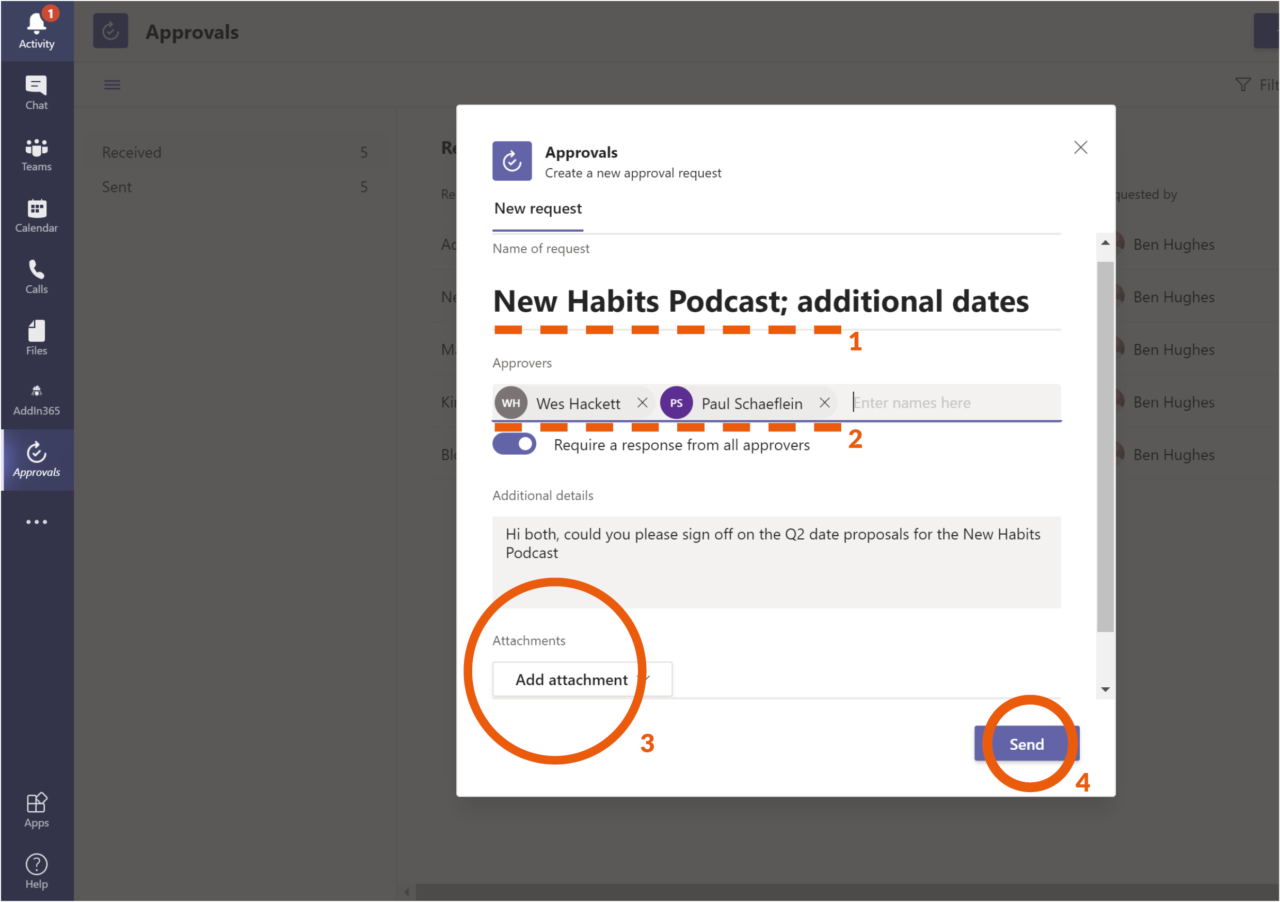Open the Calls section
The height and width of the screenshot is (902, 1280).
[x=36, y=277]
